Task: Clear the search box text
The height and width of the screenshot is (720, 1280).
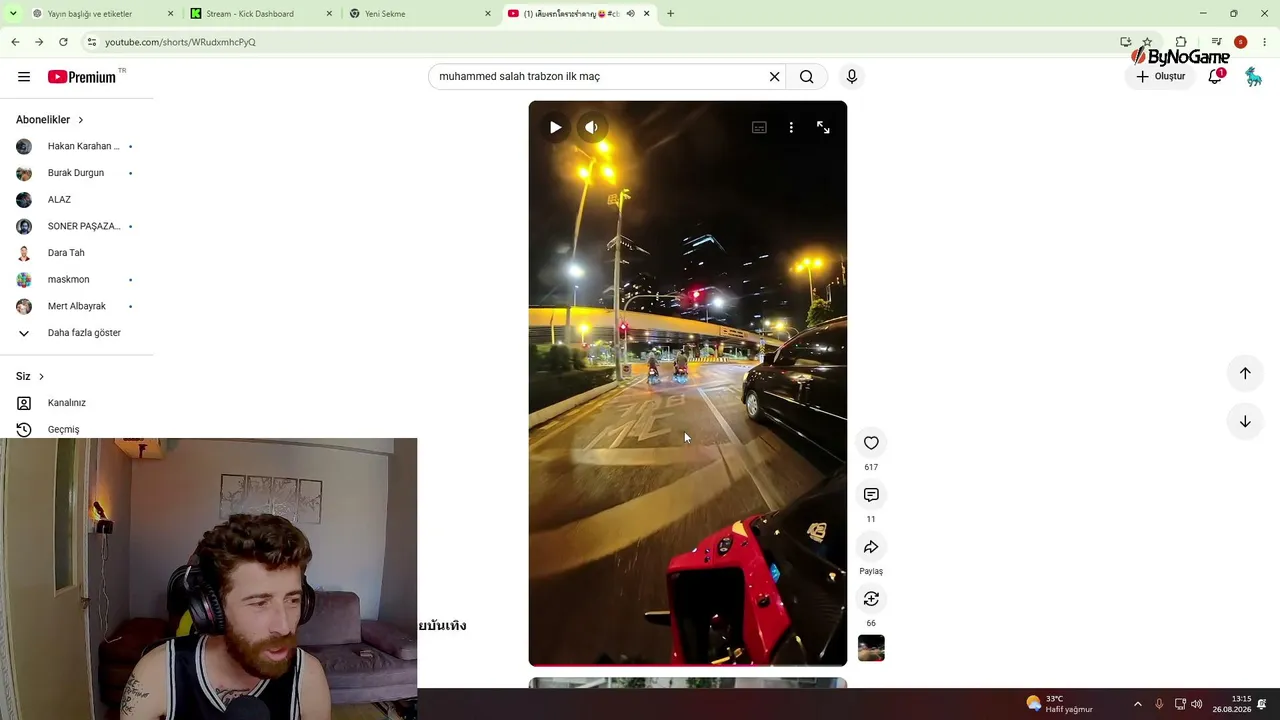Action: [774, 77]
